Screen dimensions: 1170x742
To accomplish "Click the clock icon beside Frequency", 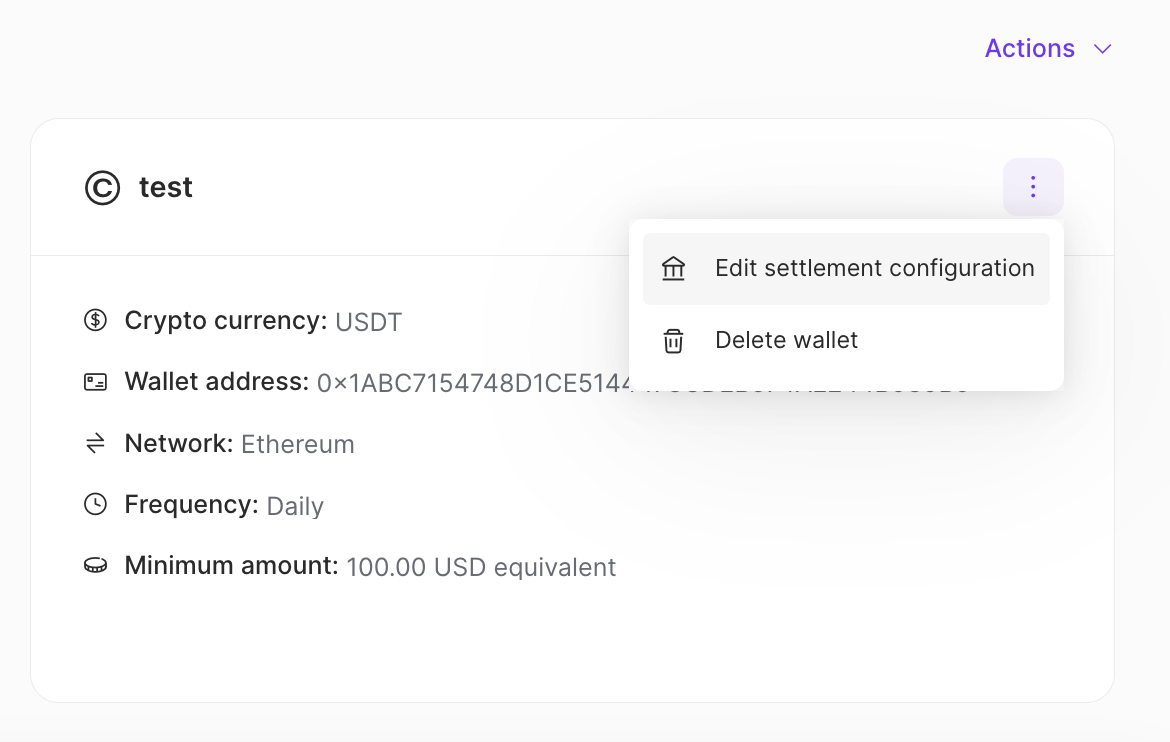I will [95, 504].
